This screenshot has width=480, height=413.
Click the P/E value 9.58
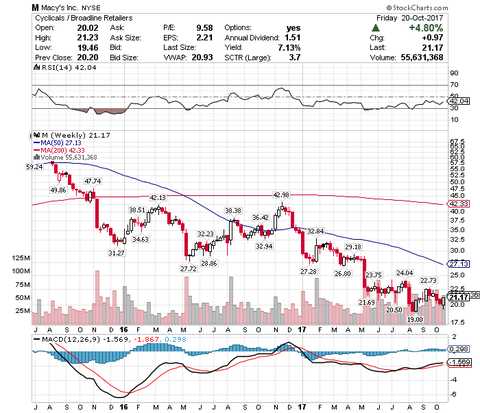[x=204, y=28]
